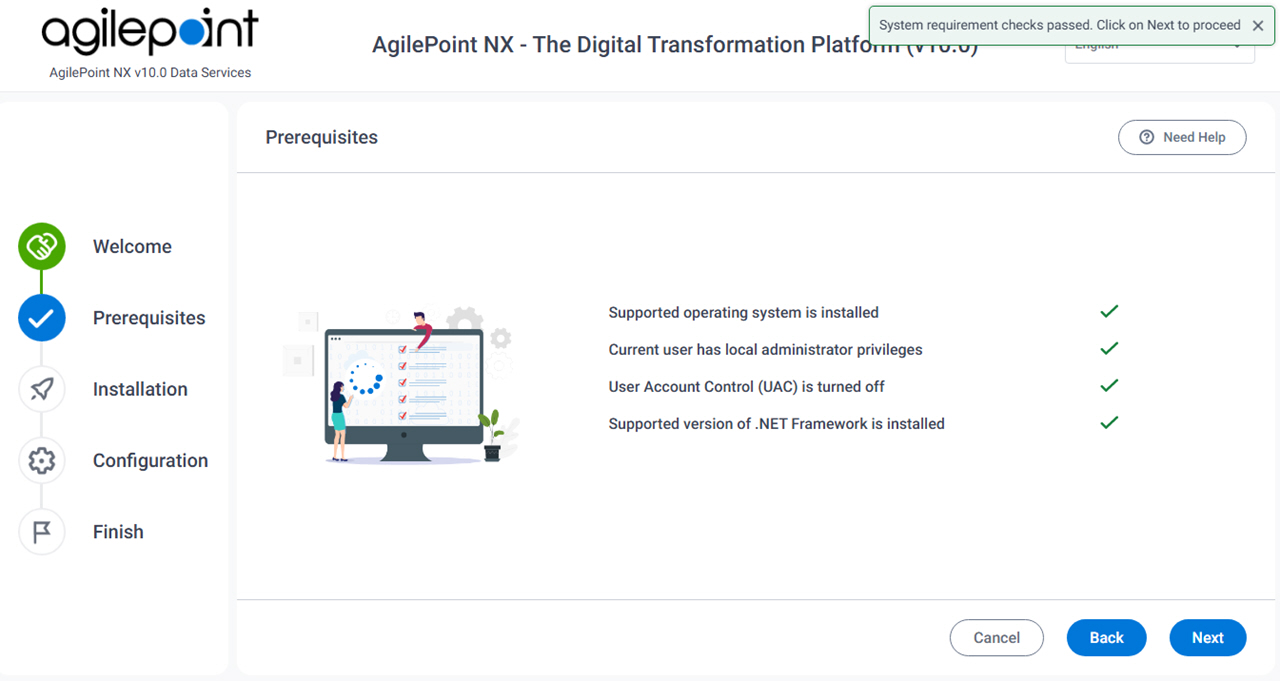Click the Back button
This screenshot has width=1280, height=681.
tap(1107, 638)
